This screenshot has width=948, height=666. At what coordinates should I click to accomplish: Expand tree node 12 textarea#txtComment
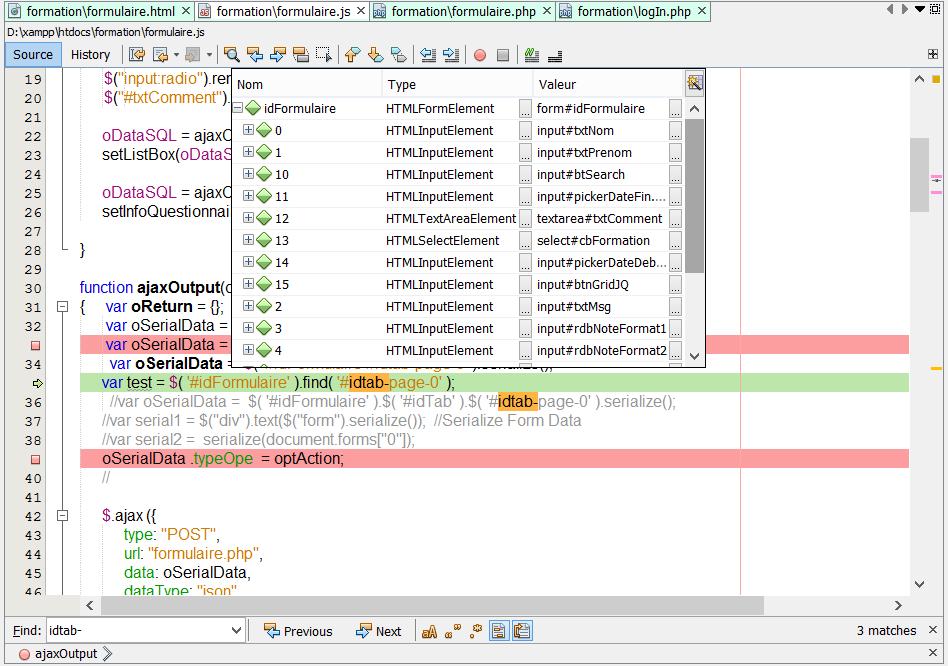248,218
